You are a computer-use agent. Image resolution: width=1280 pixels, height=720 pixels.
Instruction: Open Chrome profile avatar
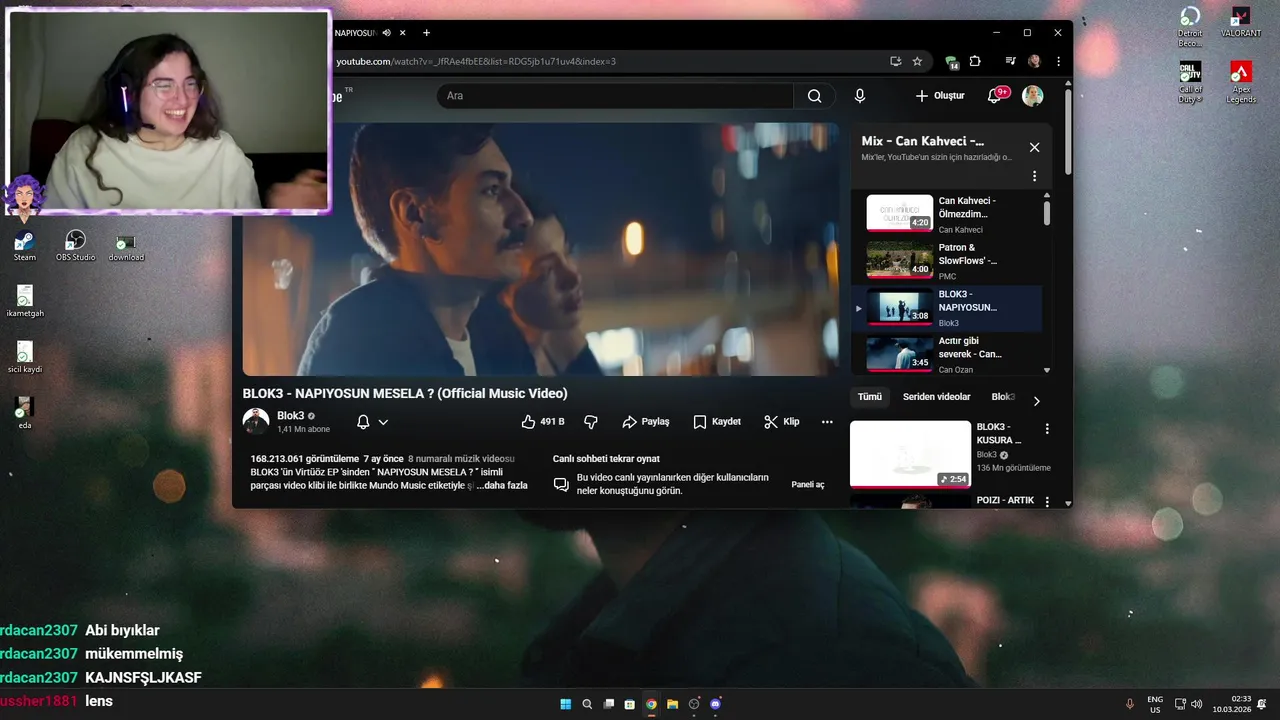(x=1034, y=61)
